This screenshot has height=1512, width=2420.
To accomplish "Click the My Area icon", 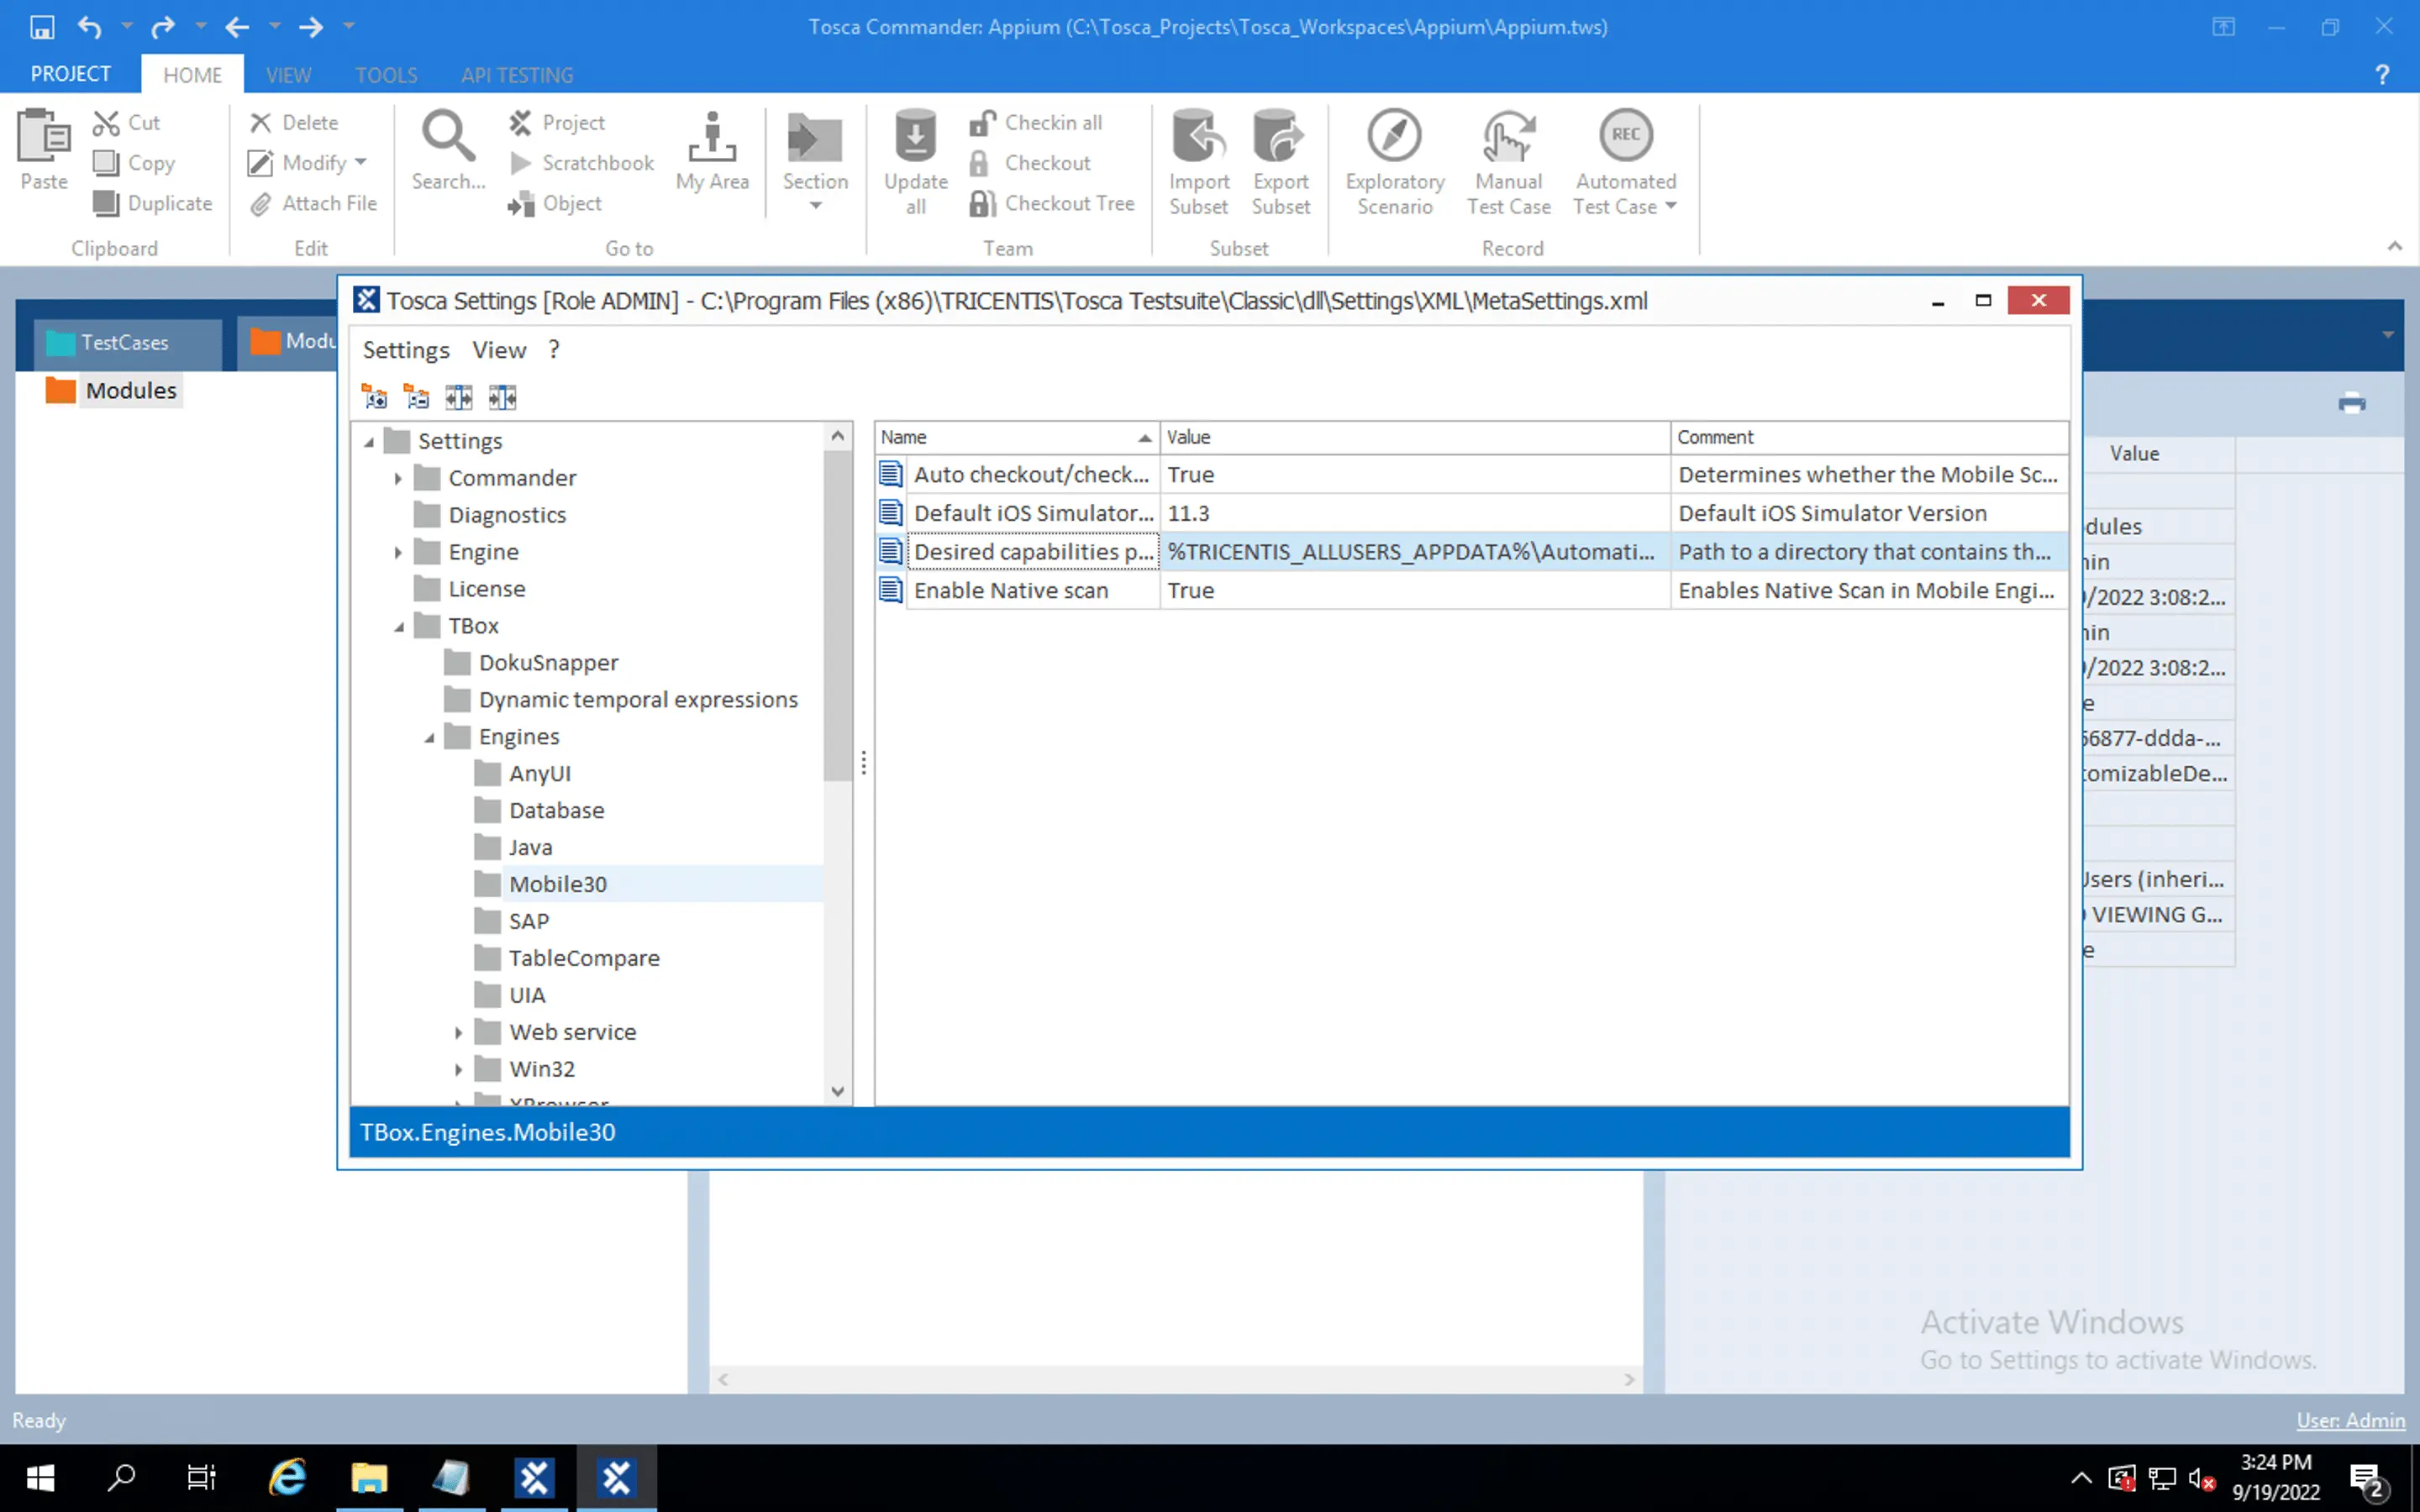I will click(x=712, y=137).
